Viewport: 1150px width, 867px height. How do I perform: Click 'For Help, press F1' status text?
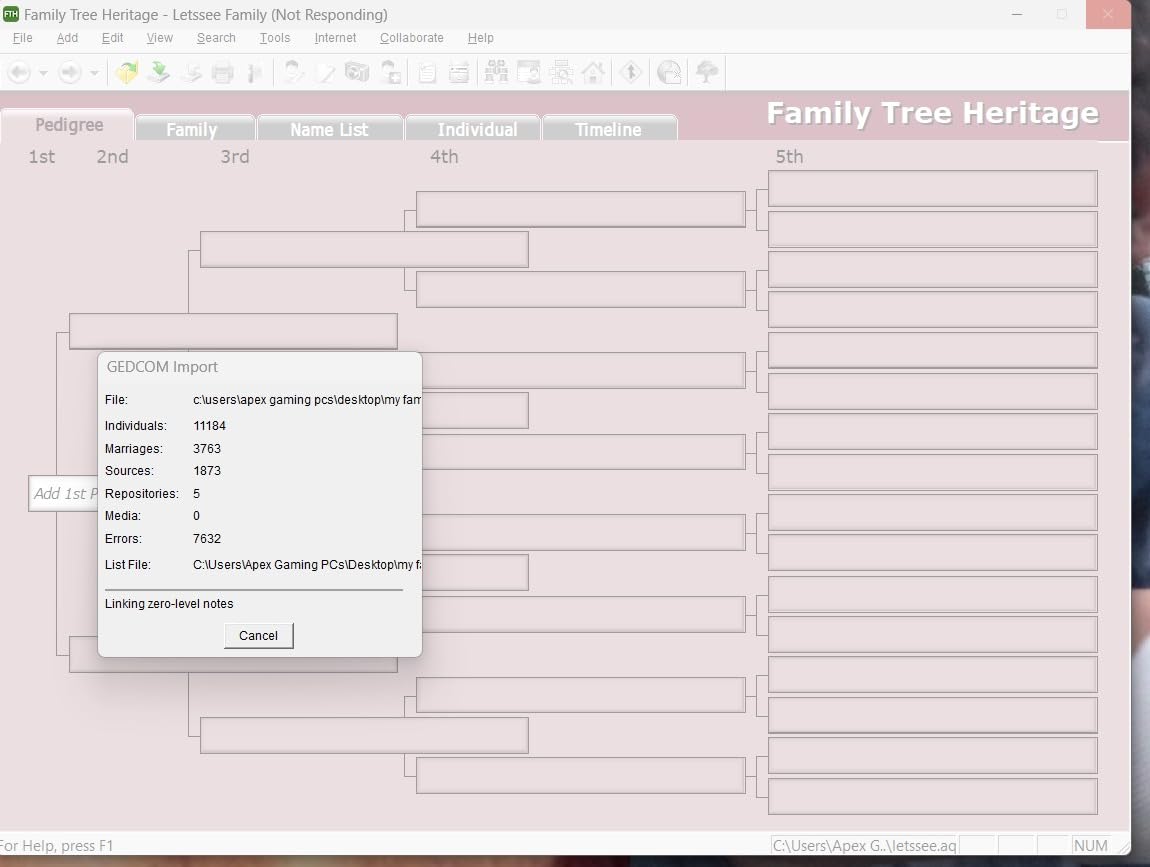tap(57, 846)
